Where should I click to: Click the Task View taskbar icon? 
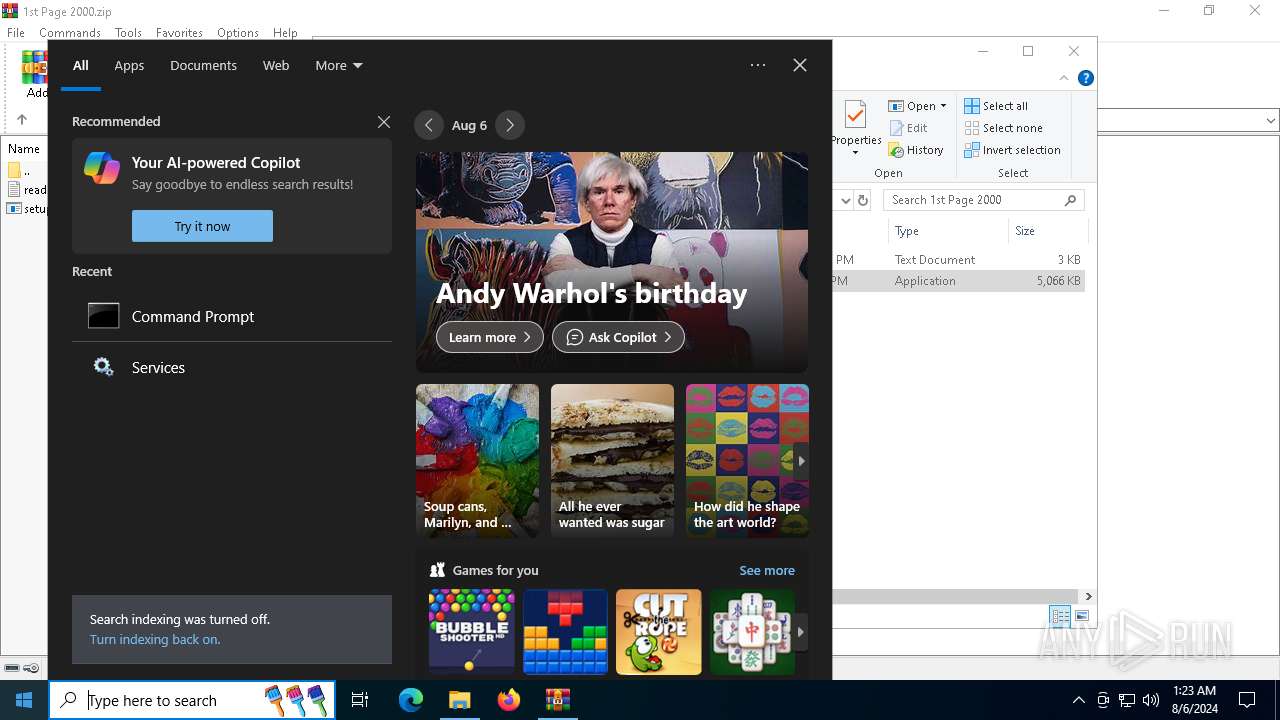pyautogui.click(x=360, y=700)
